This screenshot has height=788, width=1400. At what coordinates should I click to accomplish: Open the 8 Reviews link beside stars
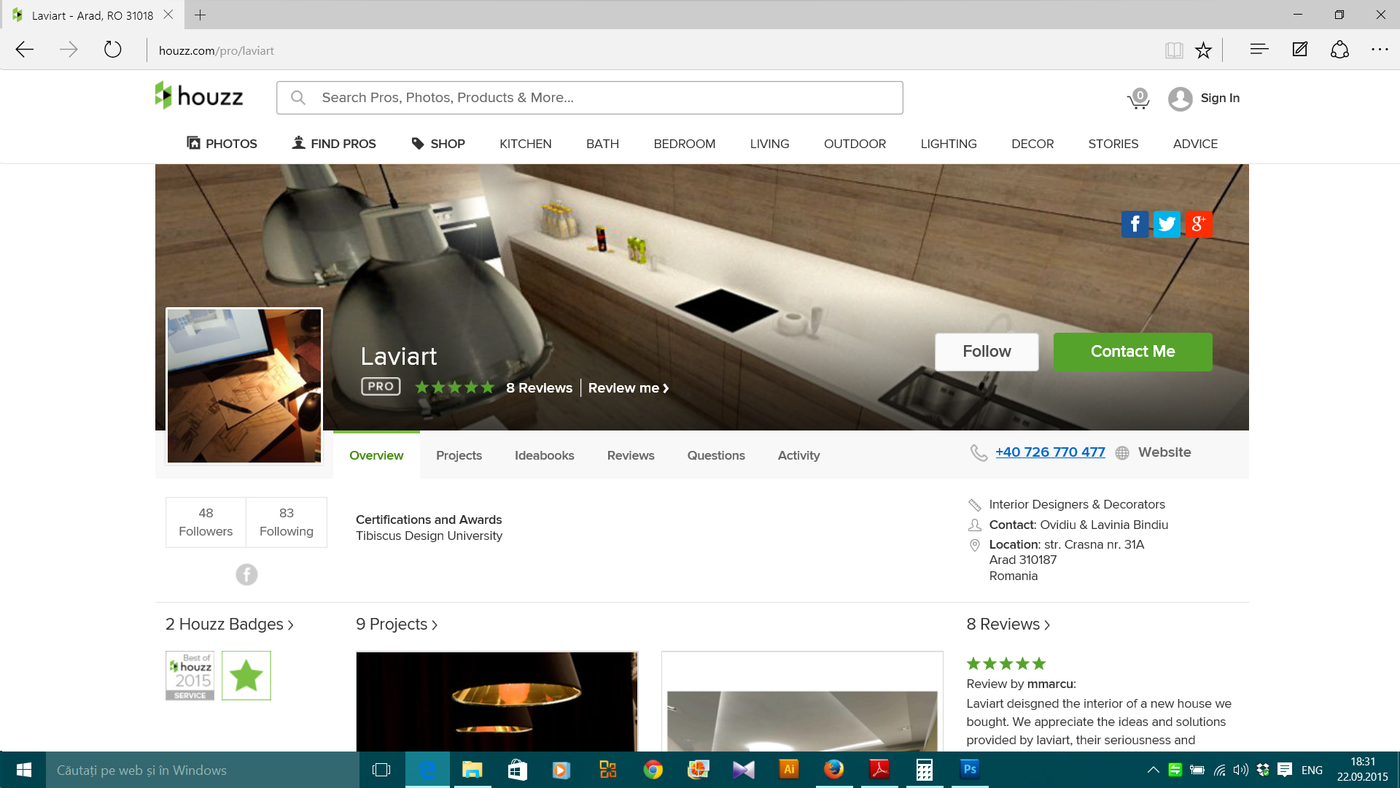(539, 388)
